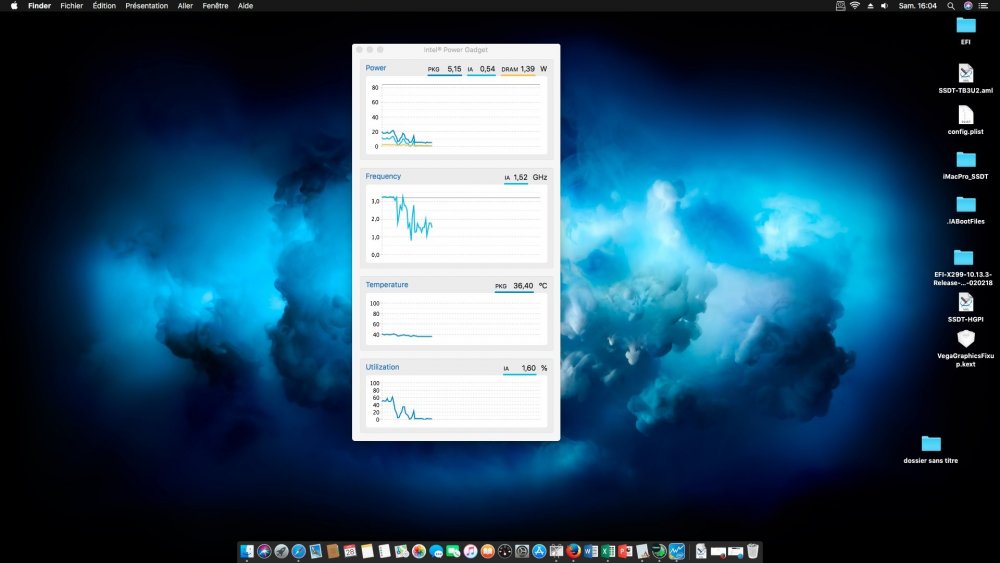Image resolution: width=1000 pixels, height=563 pixels.
Task: Open App Store icon in Dock
Action: 540,551
